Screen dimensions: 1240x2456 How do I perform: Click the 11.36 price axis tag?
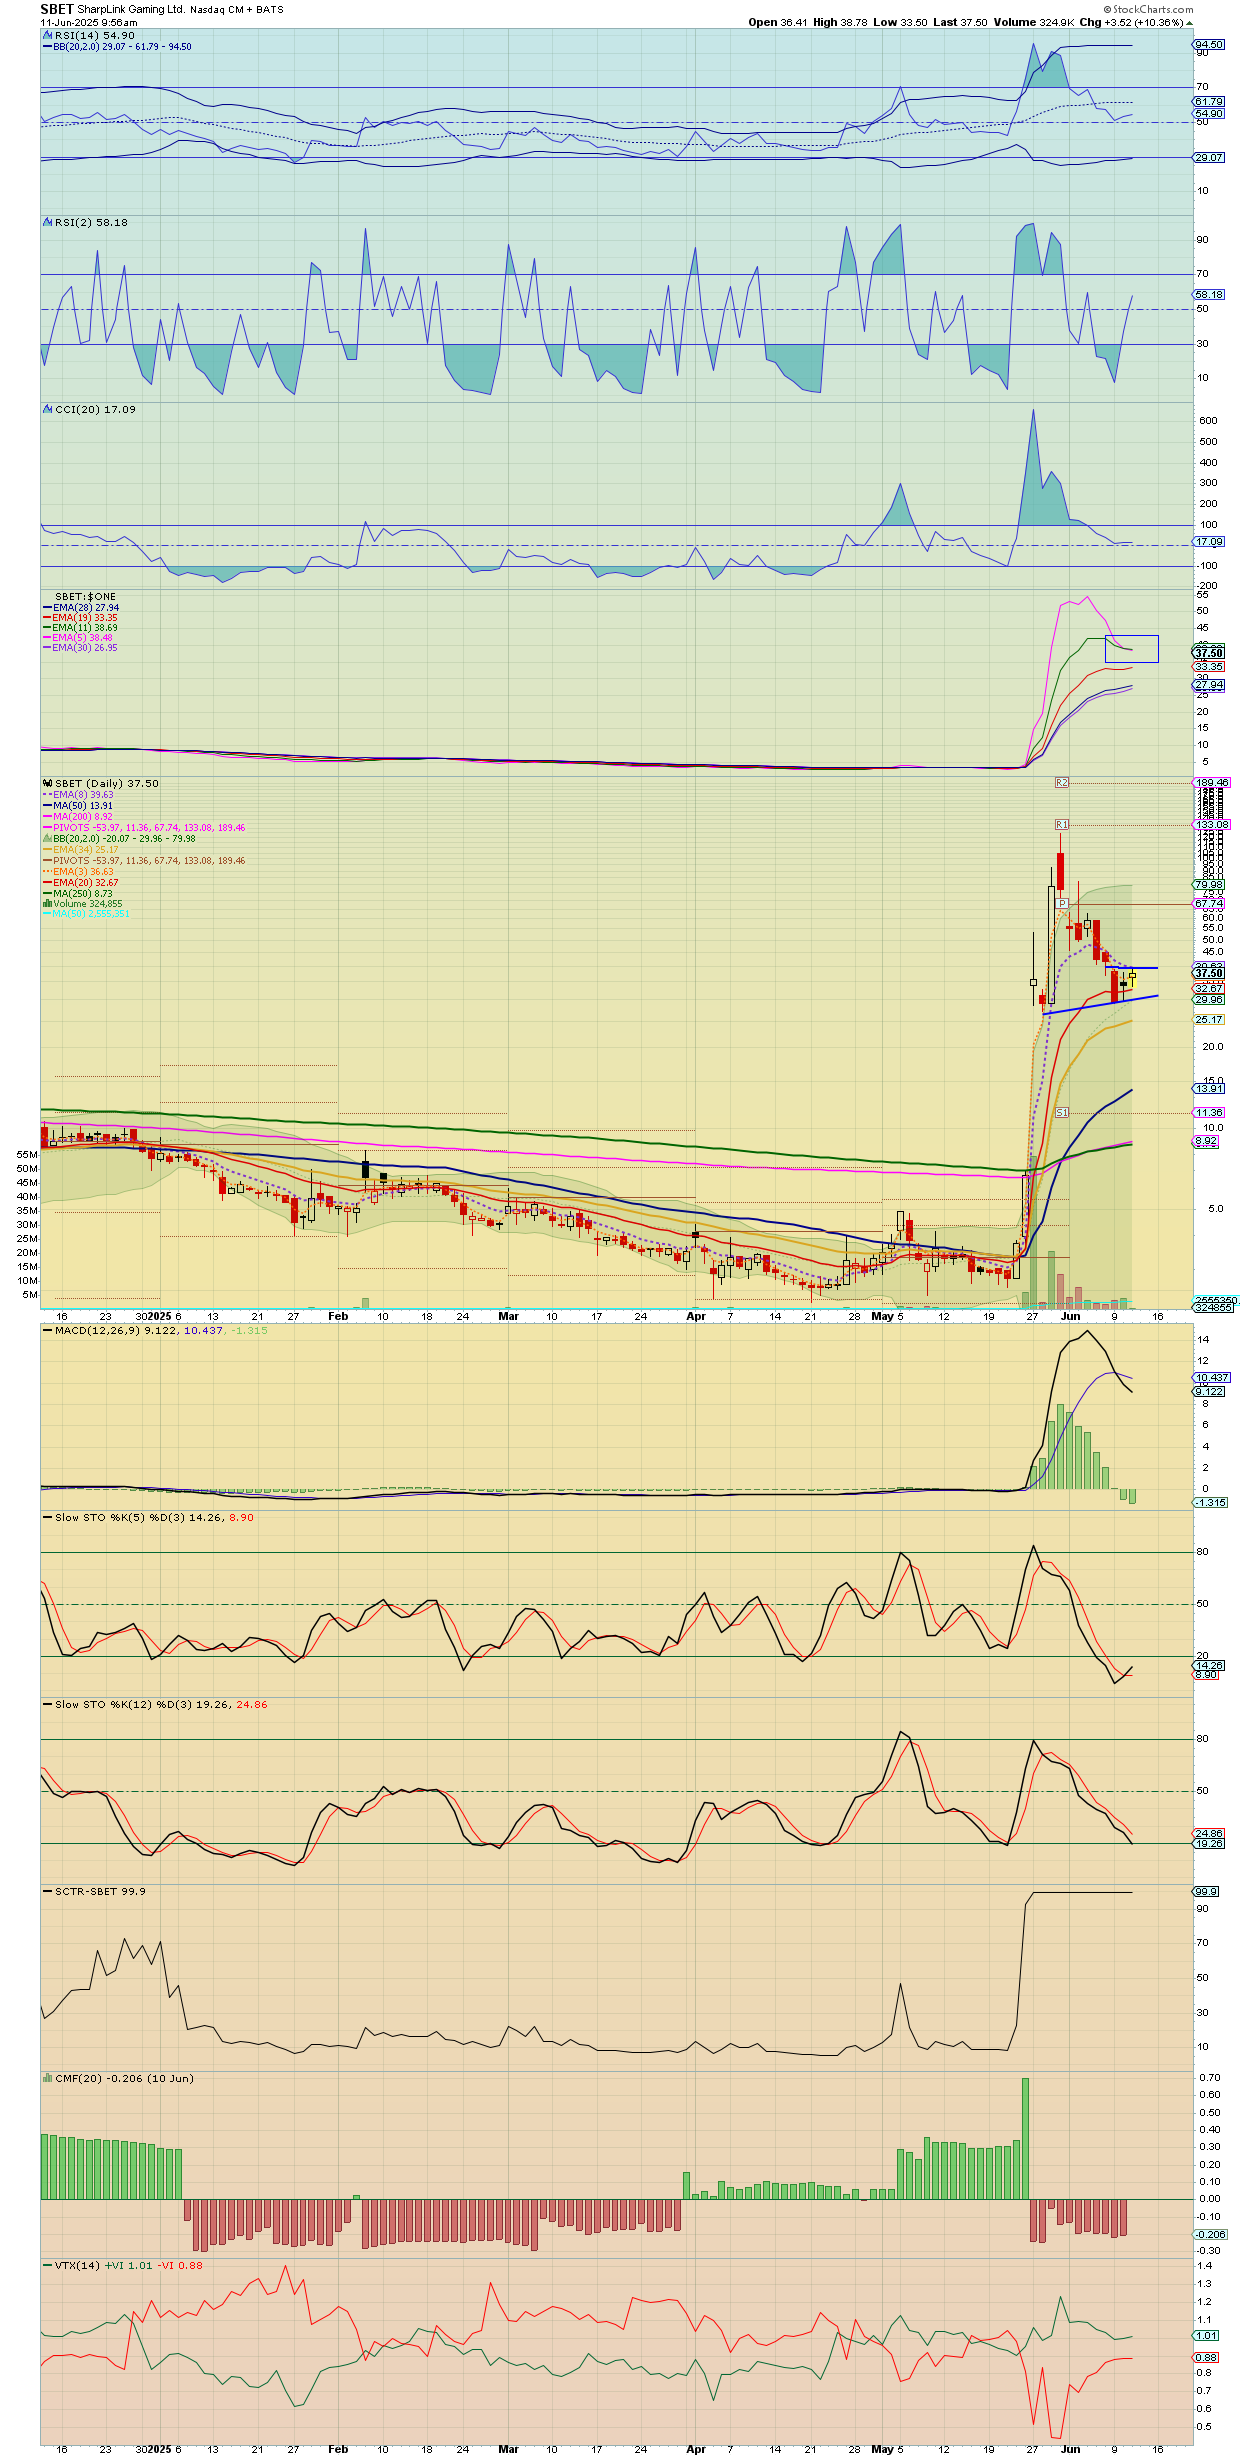pyautogui.click(x=1209, y=1113)
